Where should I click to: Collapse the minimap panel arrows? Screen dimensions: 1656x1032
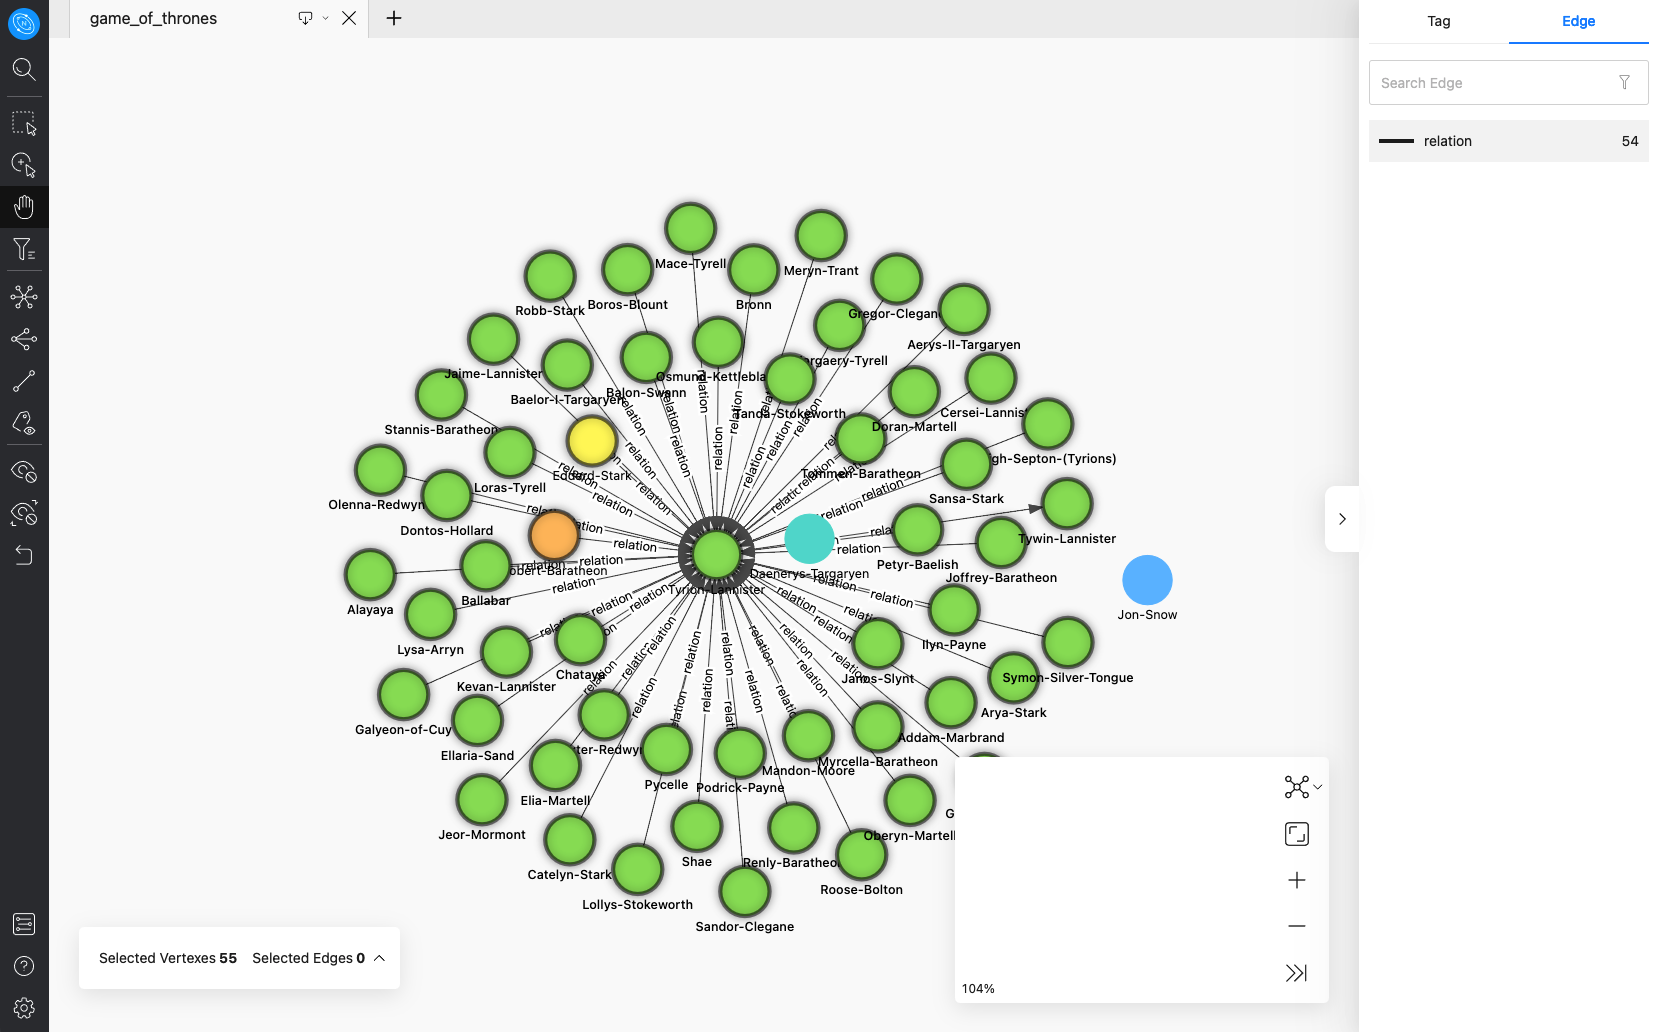1296,973
